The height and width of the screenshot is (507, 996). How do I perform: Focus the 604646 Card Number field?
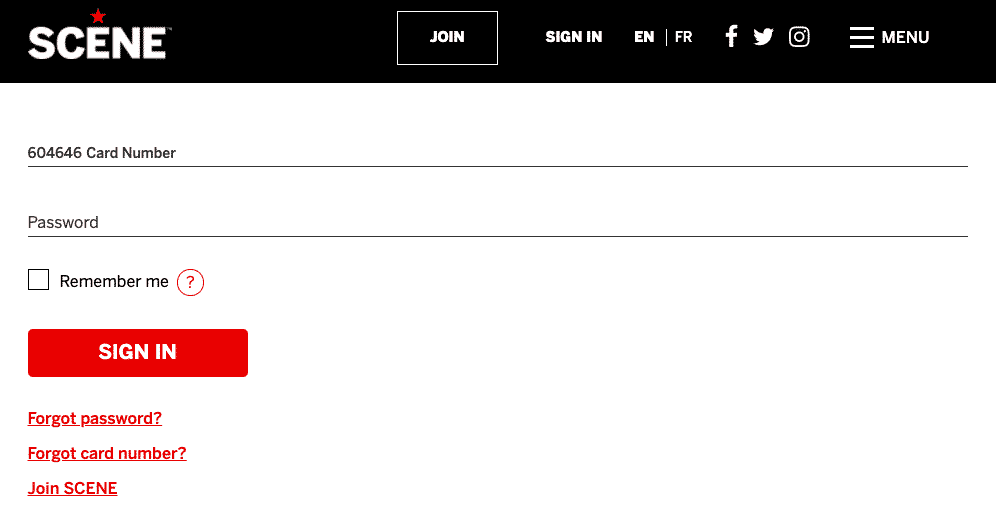497,153
